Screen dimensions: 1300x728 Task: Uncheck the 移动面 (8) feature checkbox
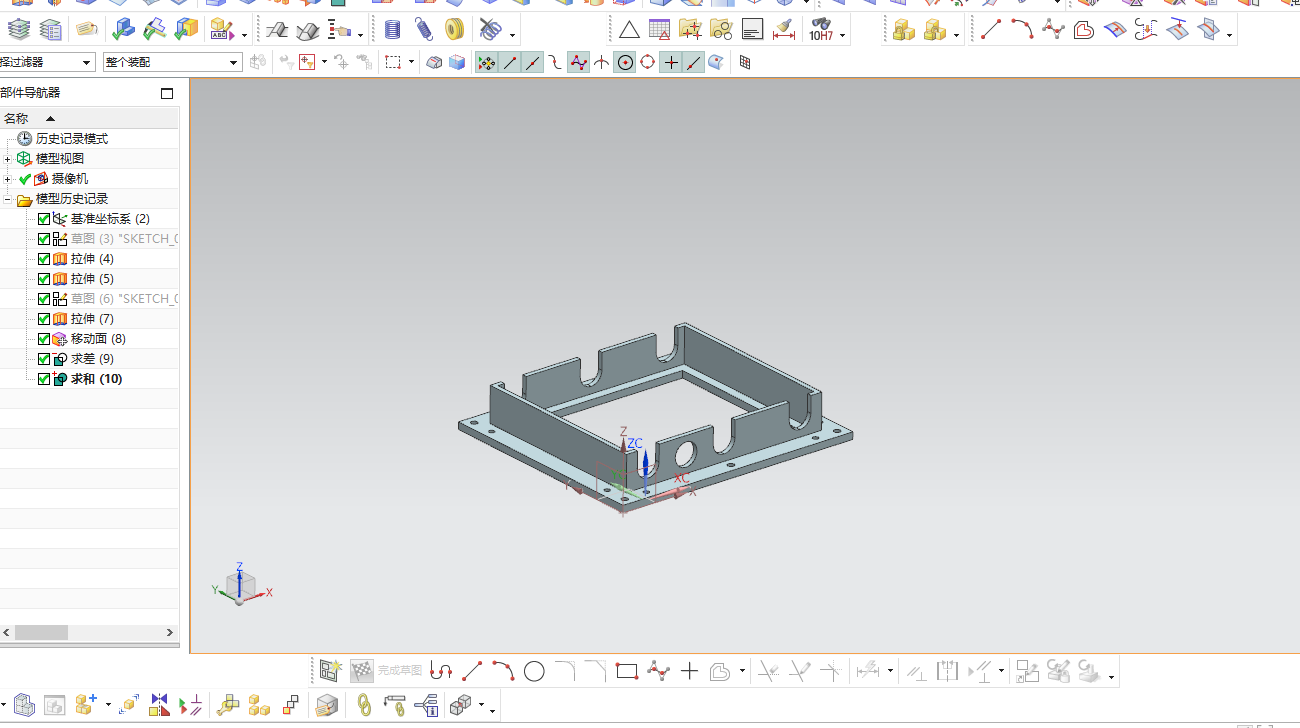44,339
